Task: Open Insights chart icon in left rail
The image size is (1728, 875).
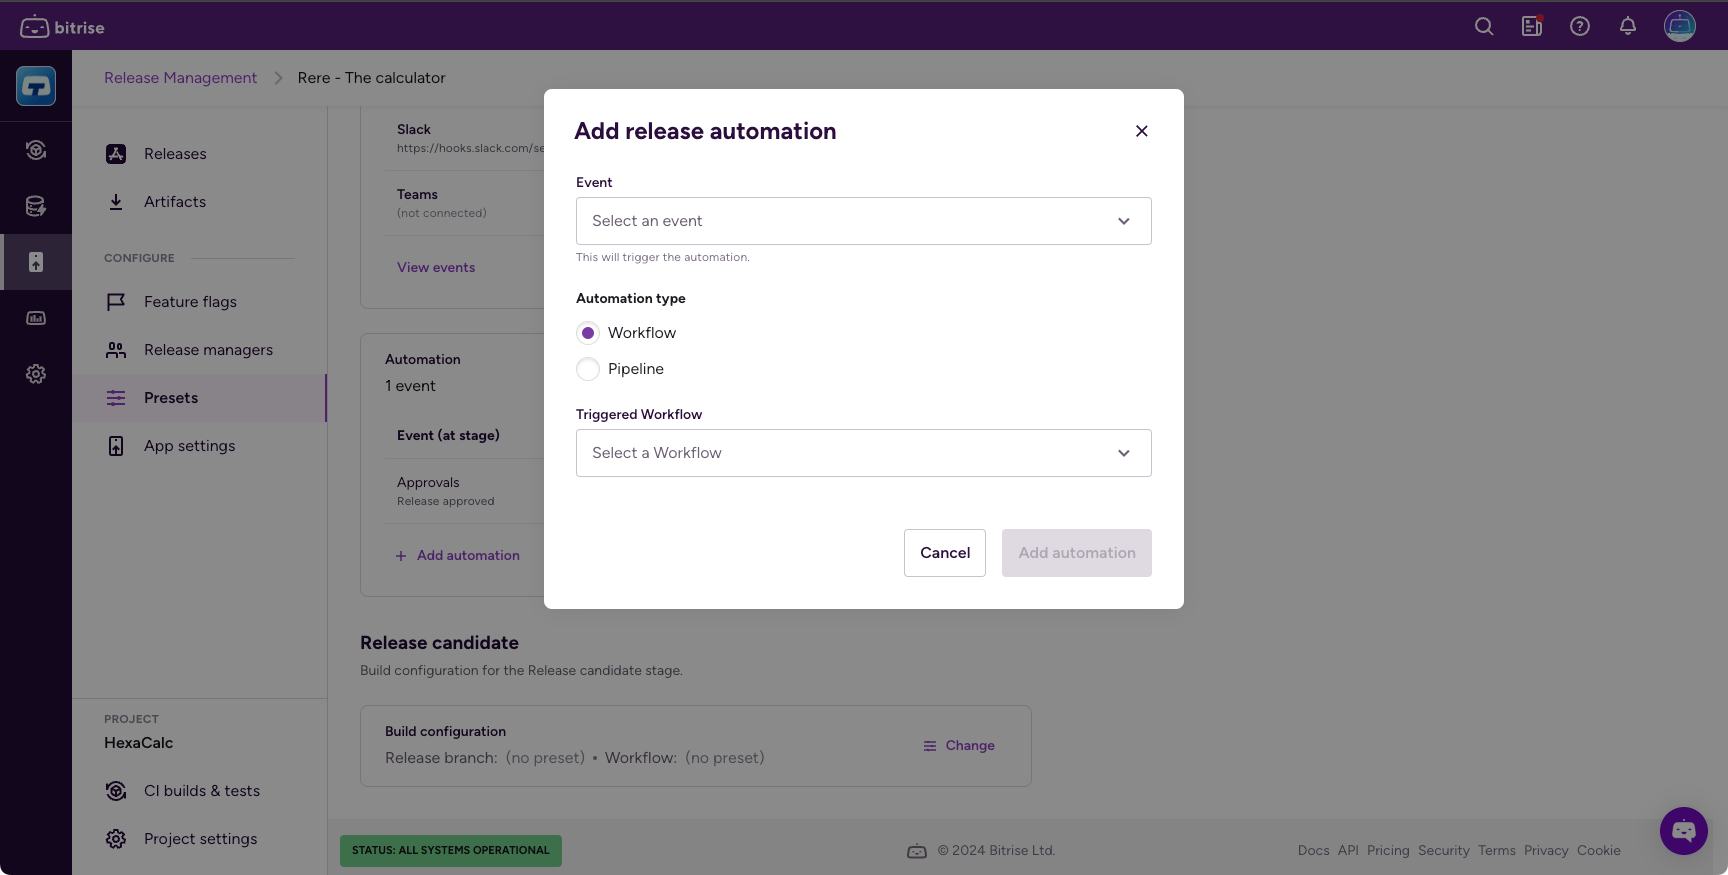Action: click(36, 318)
